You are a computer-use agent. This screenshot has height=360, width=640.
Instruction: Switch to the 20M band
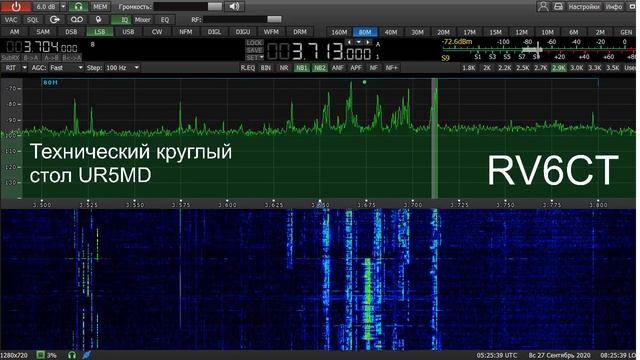(x=443, y=32)
